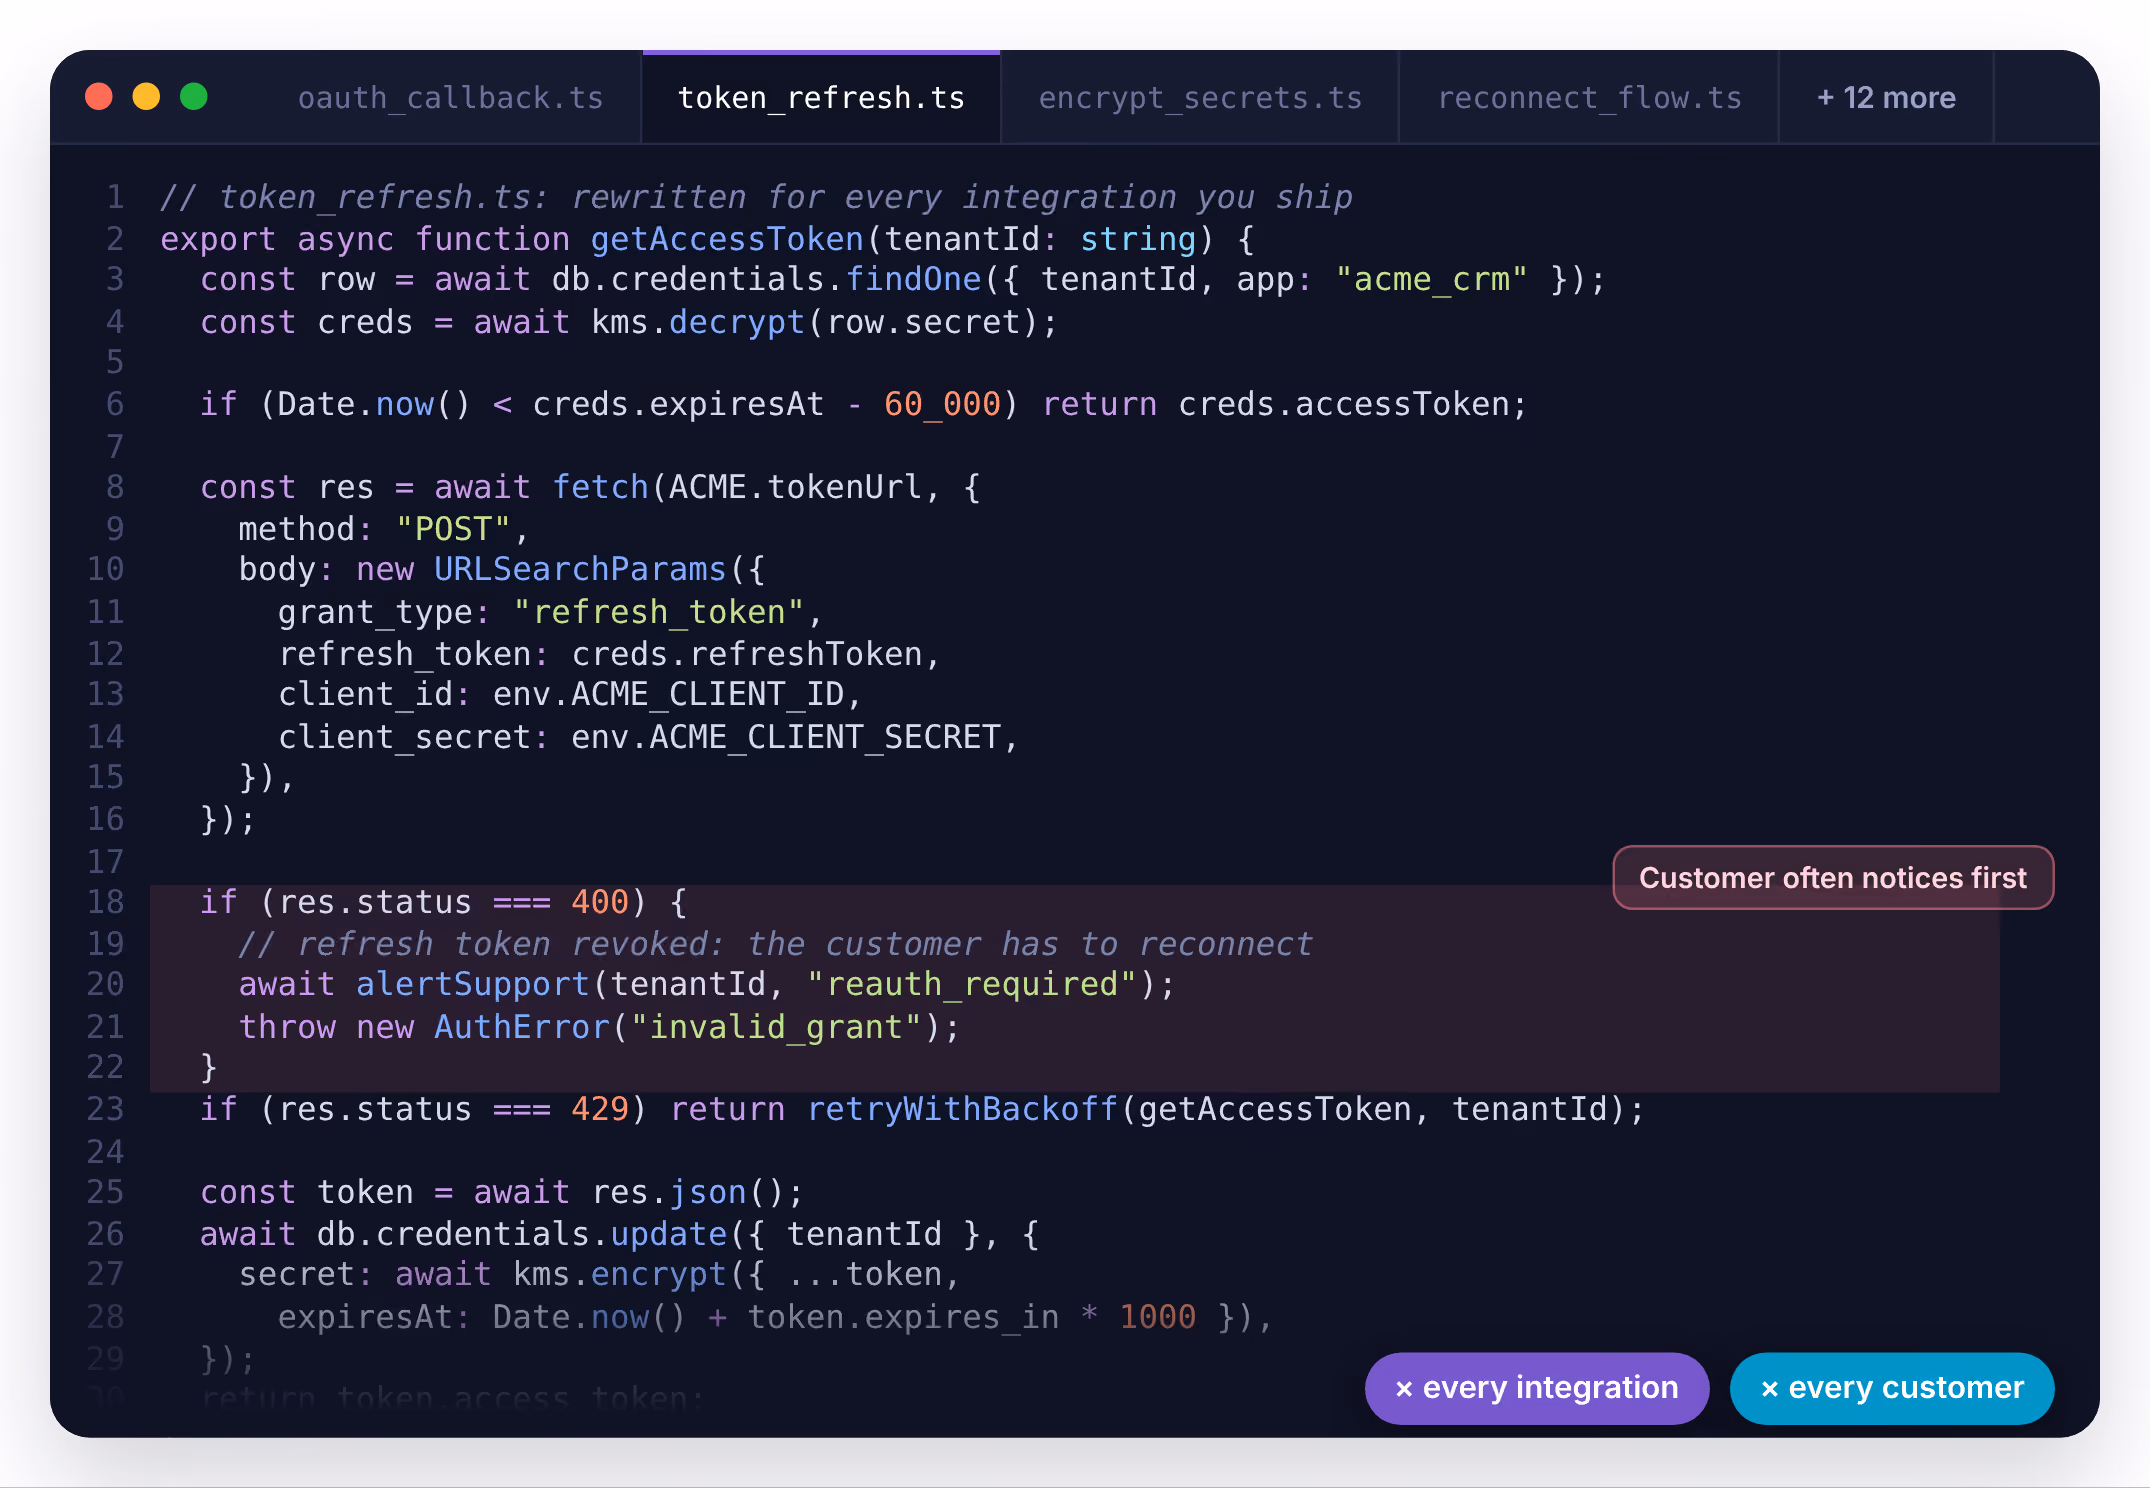Image resolution: width=2150 pixels, height=1488 pixels.
Task: Click the "acme_crm" string
Action: [1432, 280]
